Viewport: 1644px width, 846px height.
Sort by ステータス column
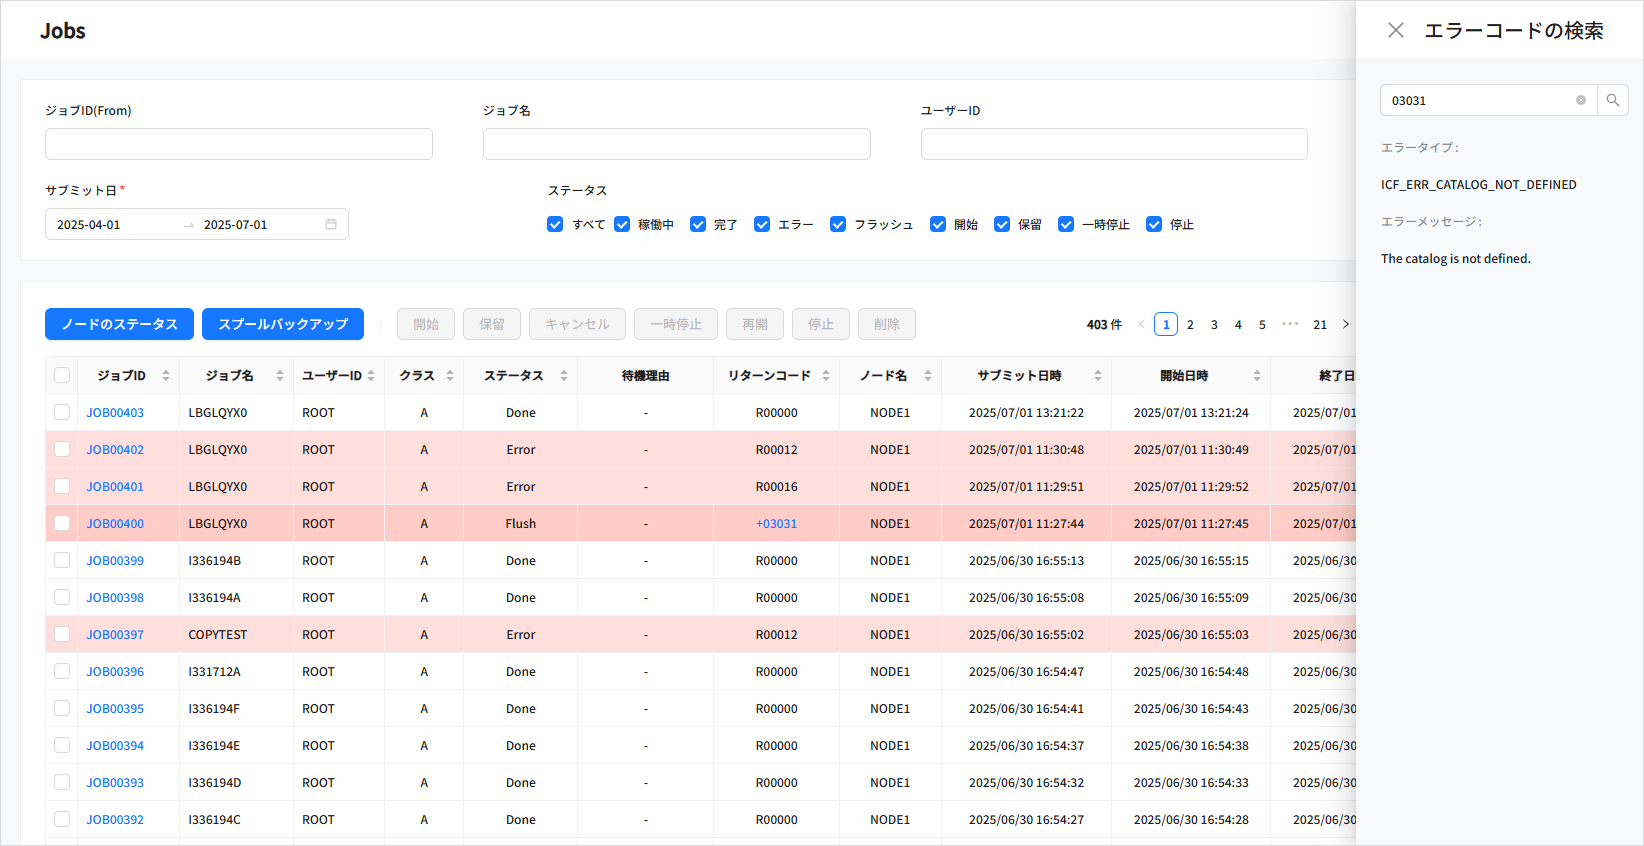pyautogui.click(x=564, y=375)
